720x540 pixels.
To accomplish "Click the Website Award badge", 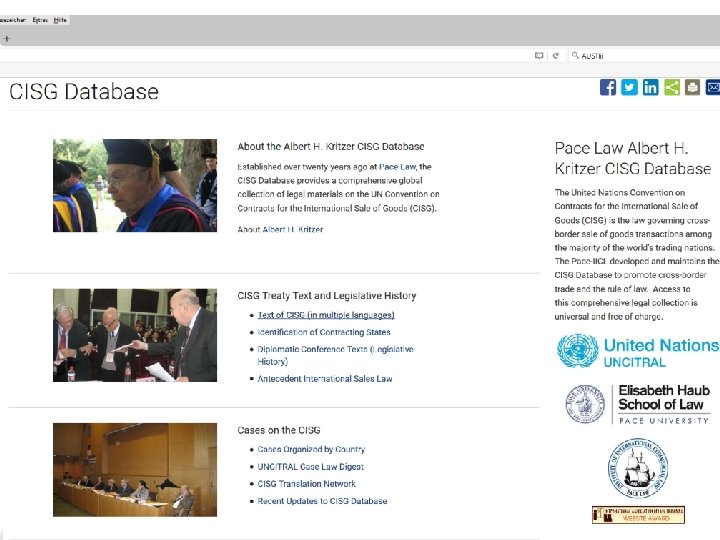I will coord(638,515).
